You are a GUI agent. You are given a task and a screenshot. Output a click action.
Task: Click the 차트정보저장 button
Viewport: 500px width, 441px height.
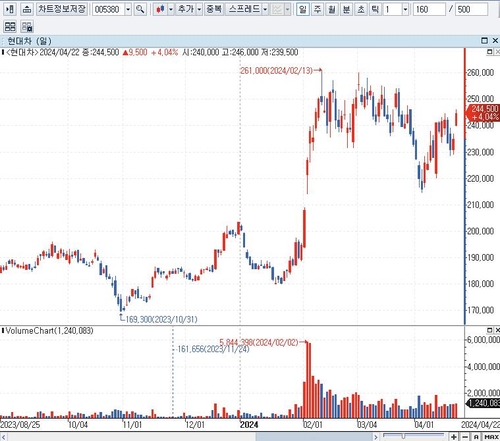(62, 9)
